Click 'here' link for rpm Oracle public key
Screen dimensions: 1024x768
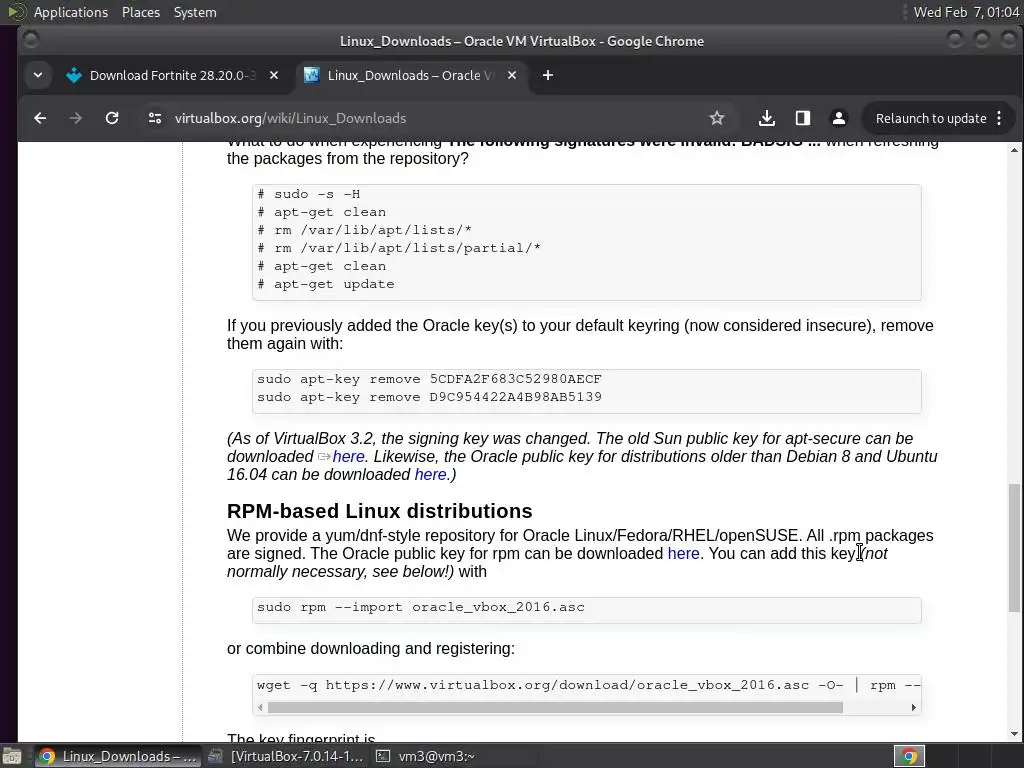pyautogui.click(x=683, y=554)
